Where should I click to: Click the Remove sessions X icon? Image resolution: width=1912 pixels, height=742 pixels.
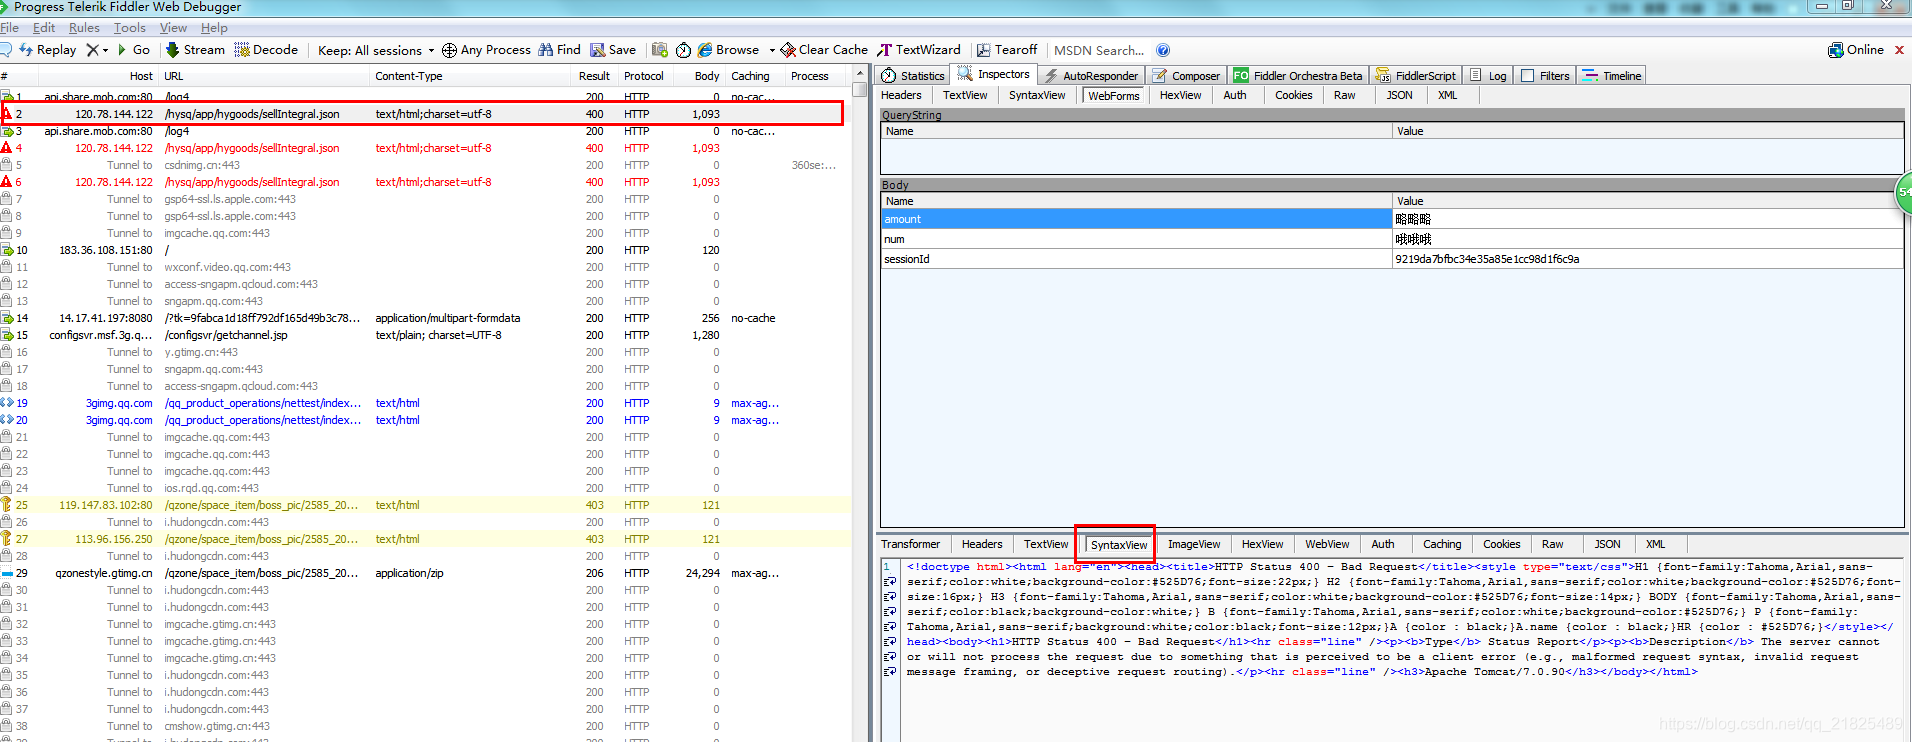pyautogui.click(x=92, y=50)
